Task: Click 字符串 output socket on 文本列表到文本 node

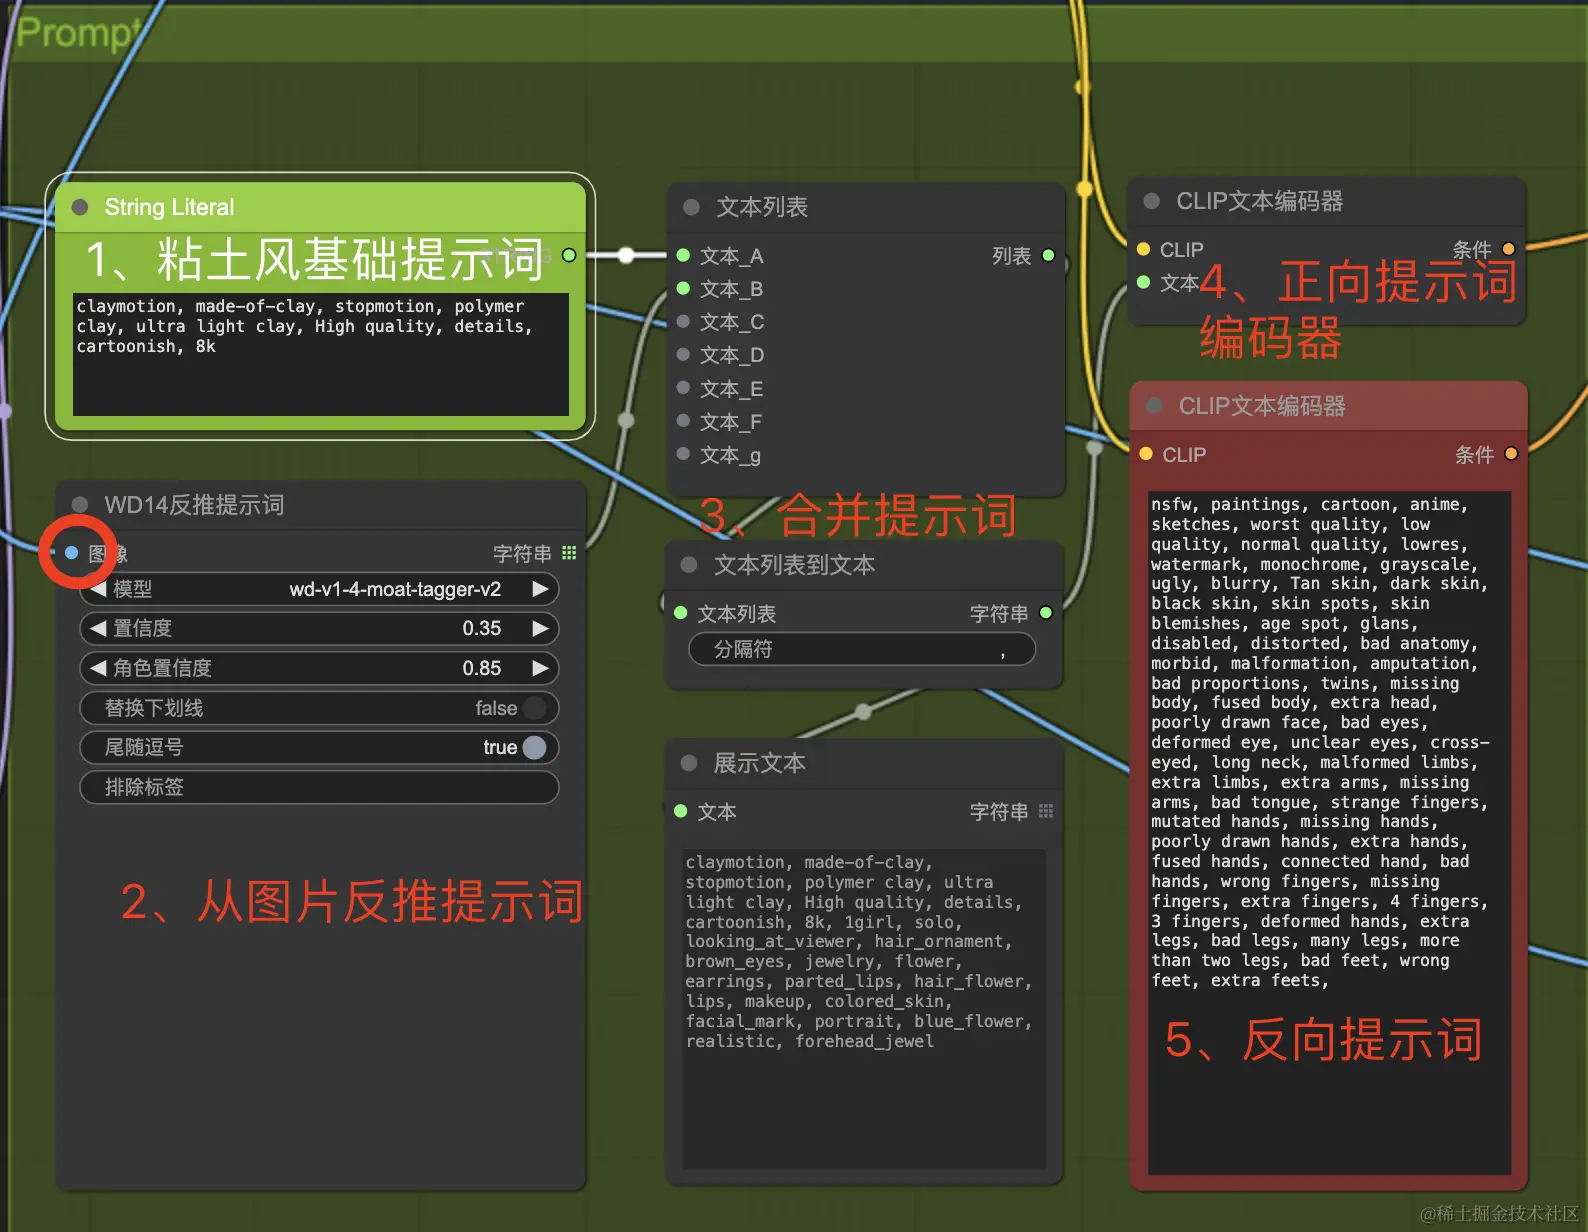Action: (1046, 613)
